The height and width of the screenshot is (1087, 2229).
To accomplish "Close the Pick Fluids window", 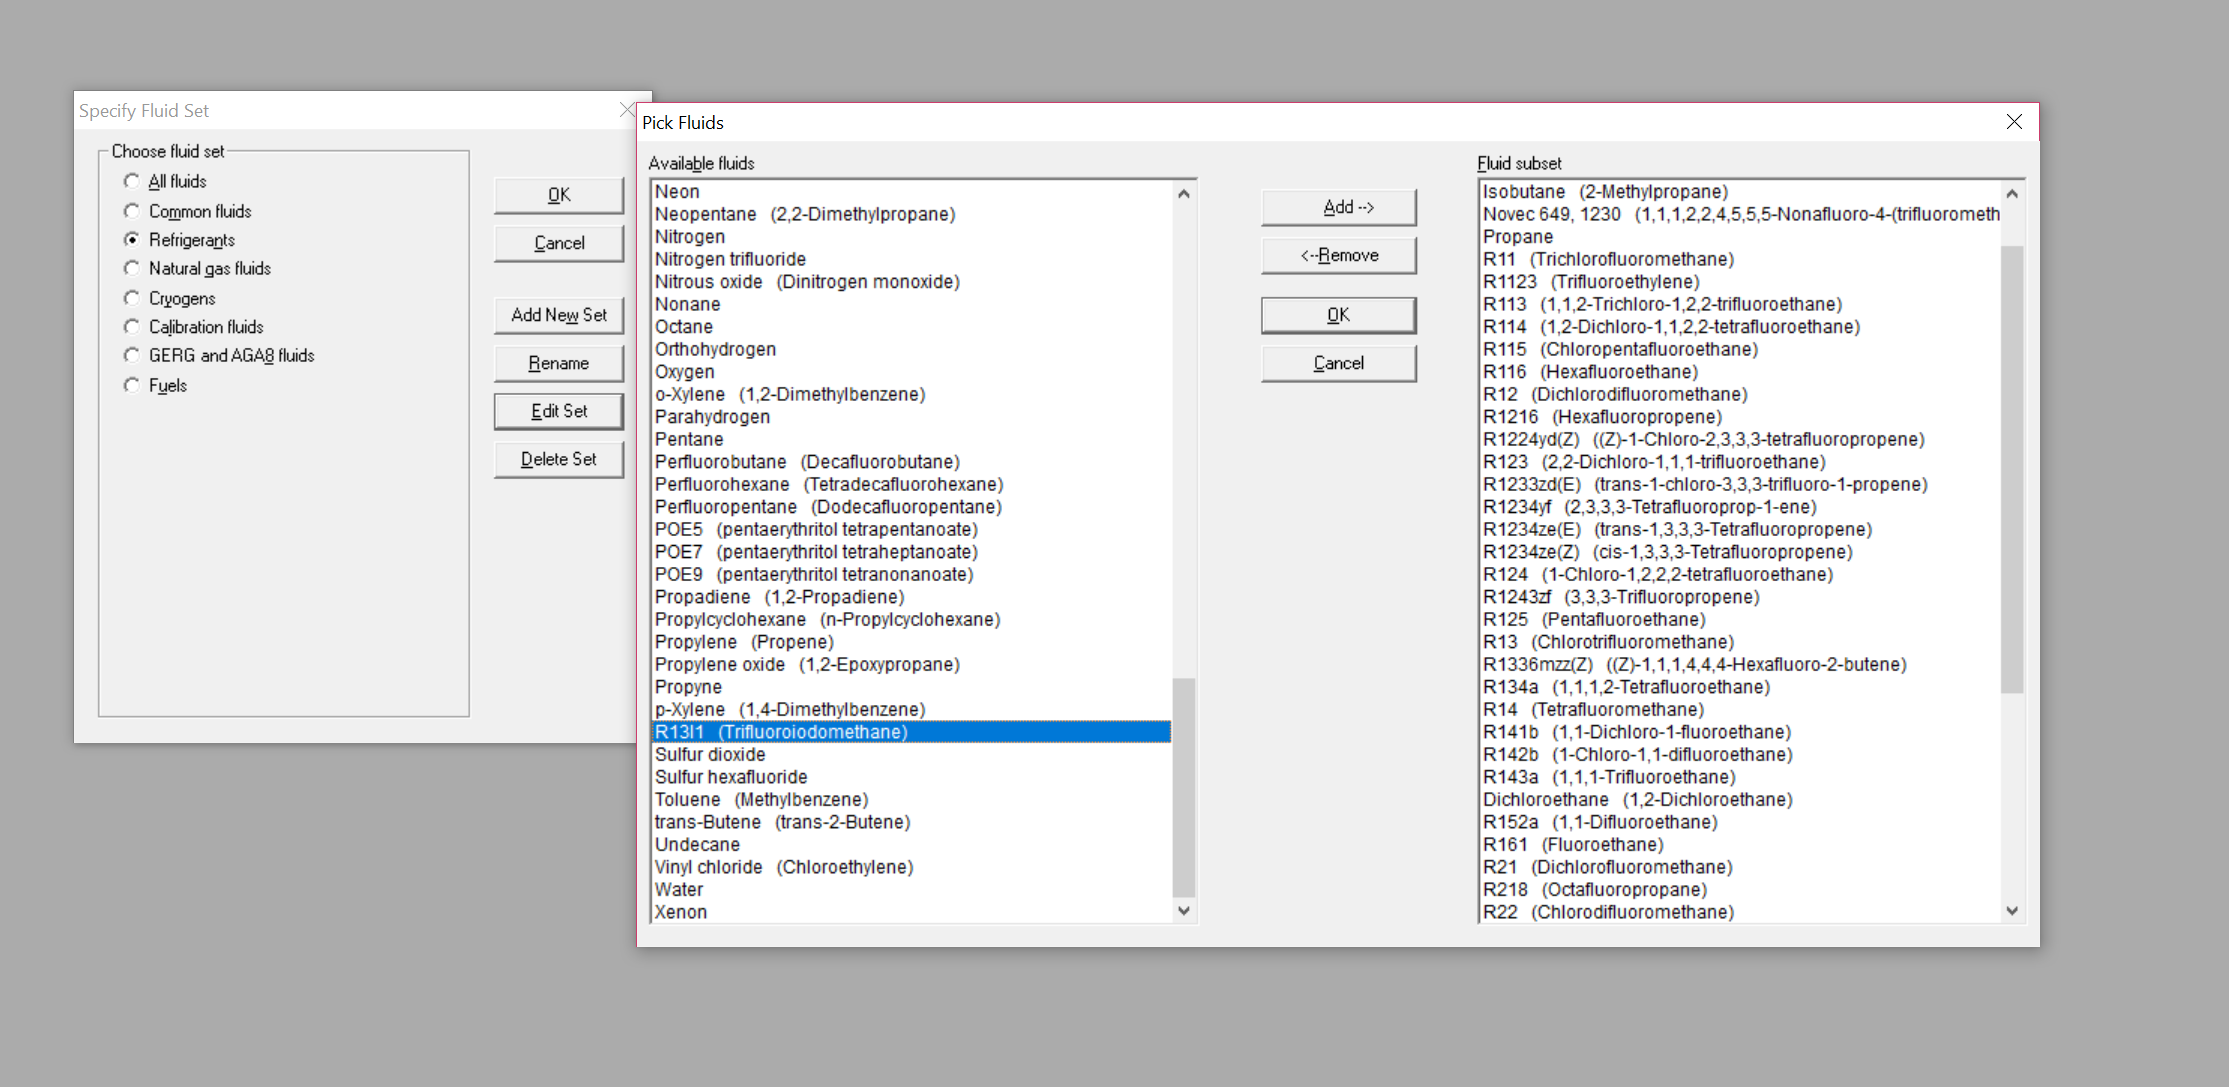I will pyautogui.click(x=2014, y=122).
